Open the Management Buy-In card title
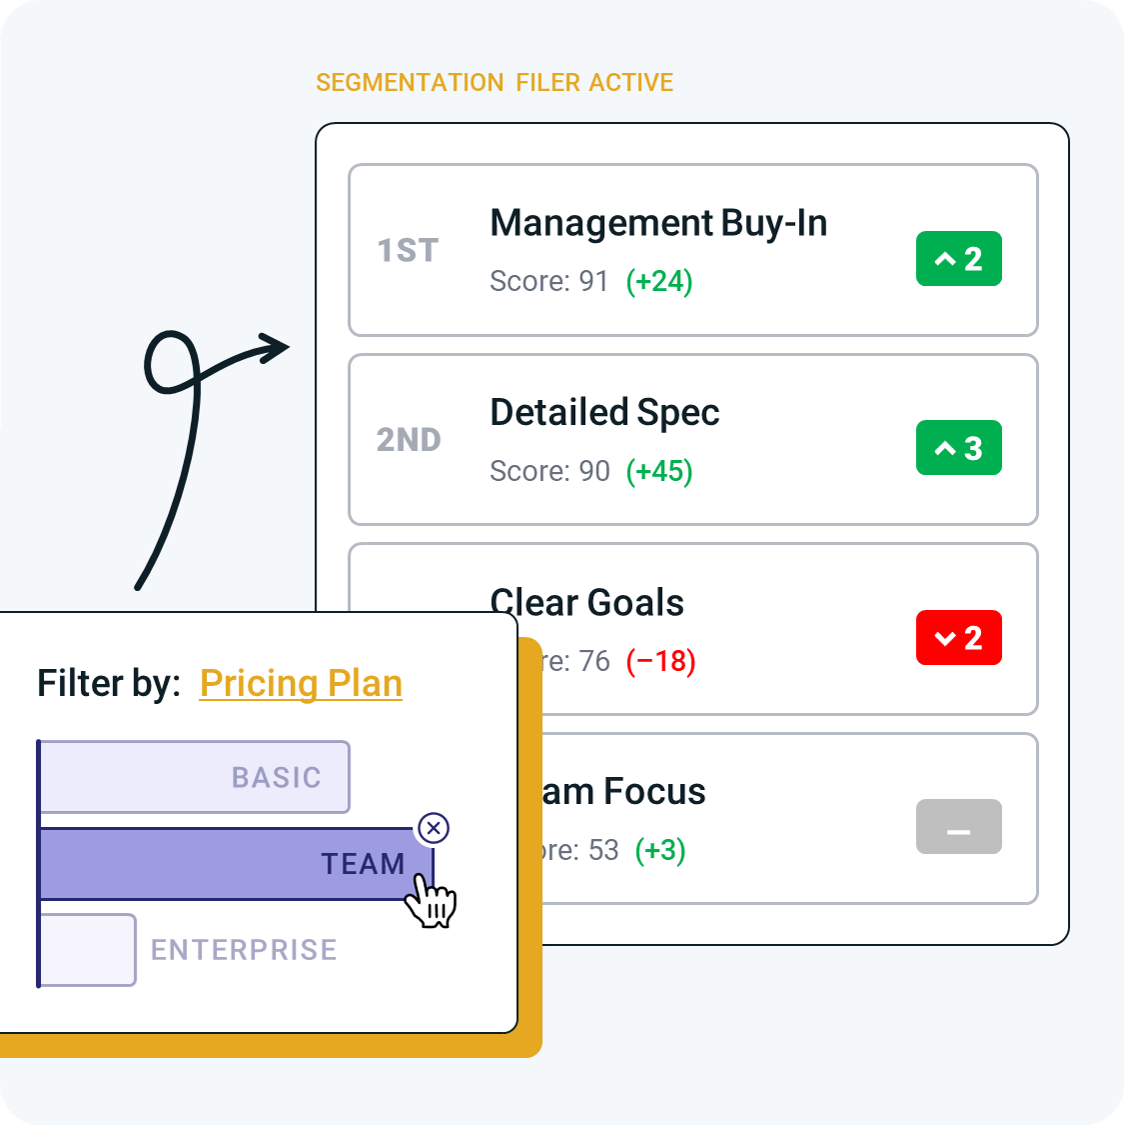 (658, 223)
